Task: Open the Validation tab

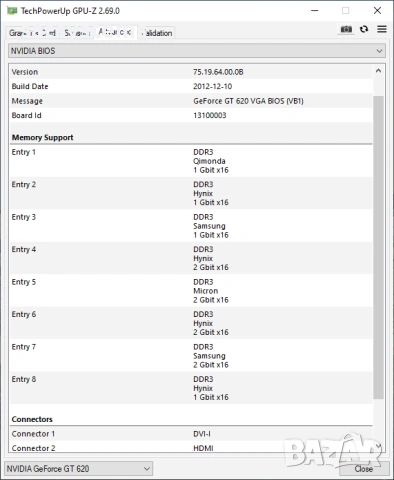Action: coord(156,33)
